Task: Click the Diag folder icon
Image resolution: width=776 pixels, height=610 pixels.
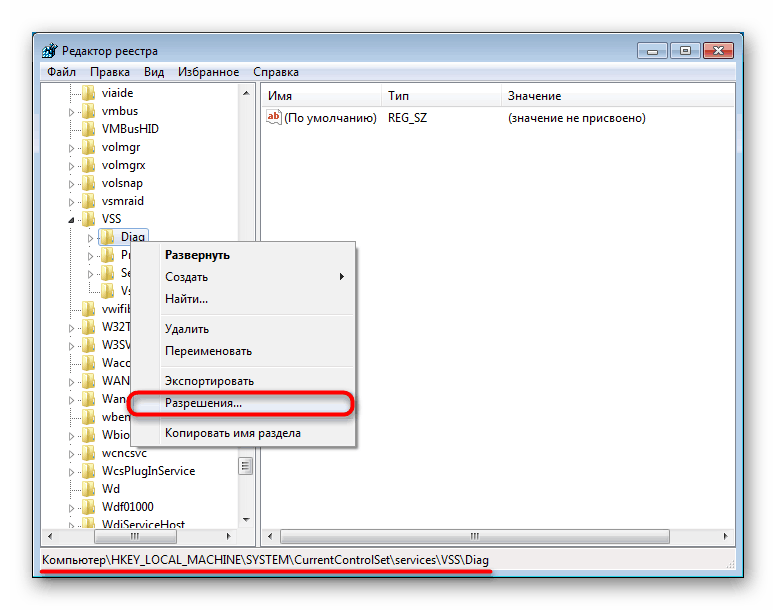Action: (x=107, y=237)
